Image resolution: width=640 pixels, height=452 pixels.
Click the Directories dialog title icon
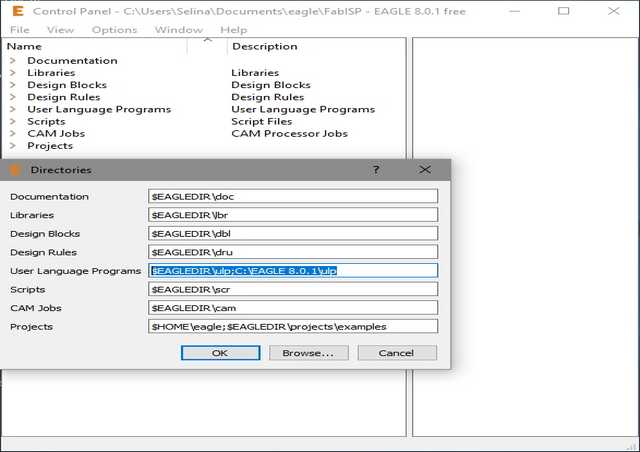coord(15,170)
